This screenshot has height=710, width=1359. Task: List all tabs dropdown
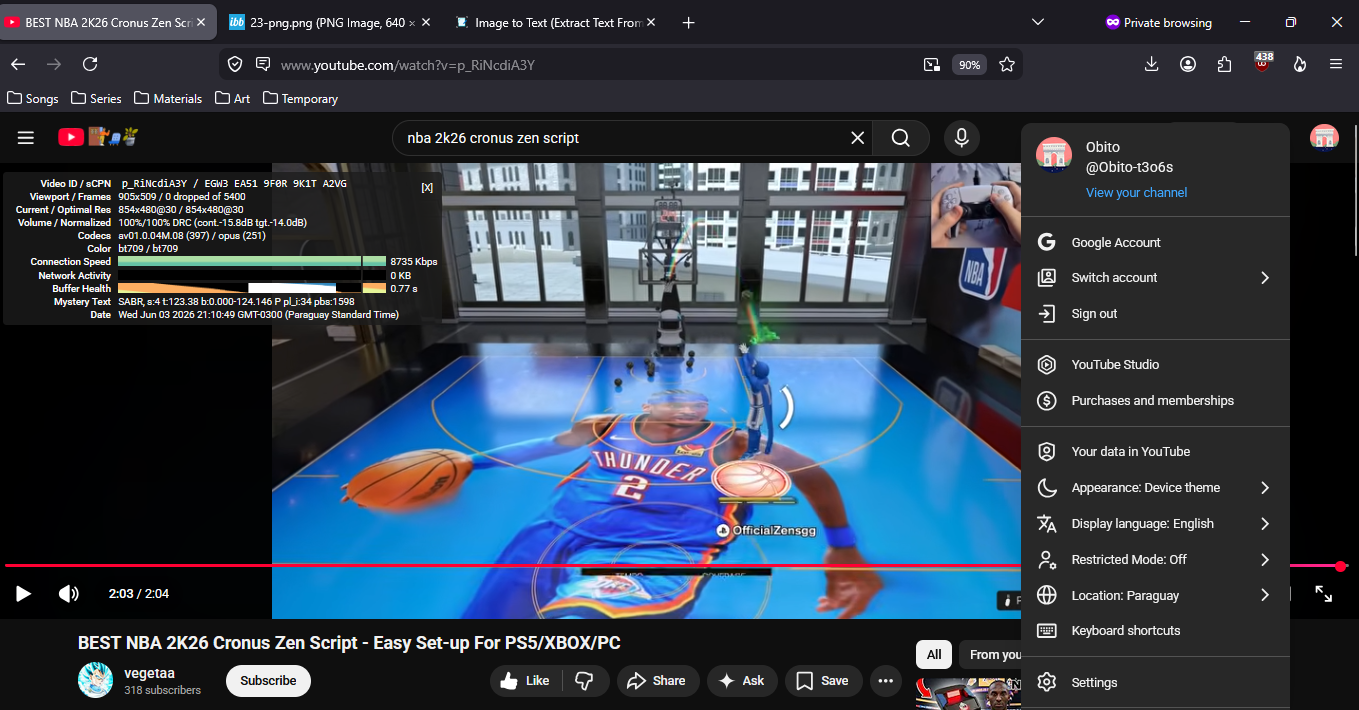(1038, 22)
